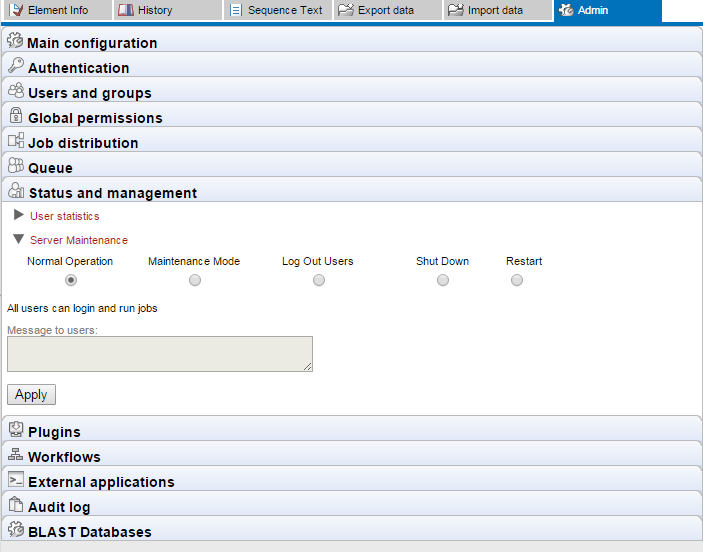Click the Global permissions padlock icon
The height and width of the screenshot is (552, 703).
click(16, 115)
